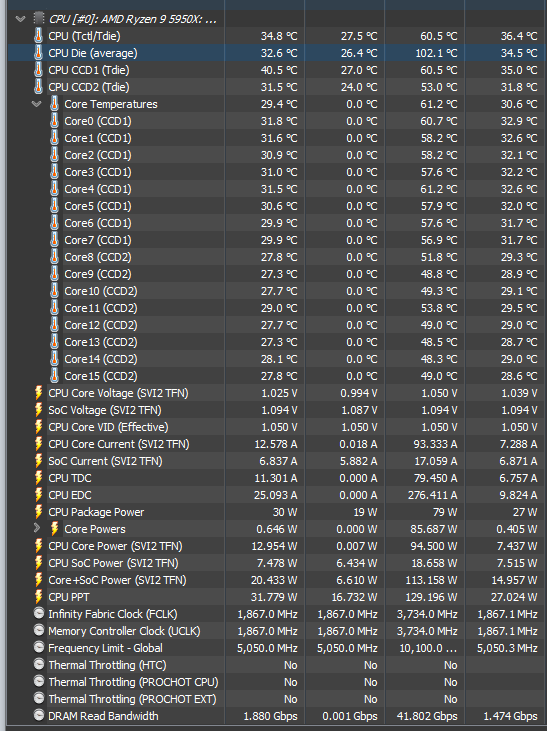Select the Core2 (CCD1) row

[x=277, y=155]
